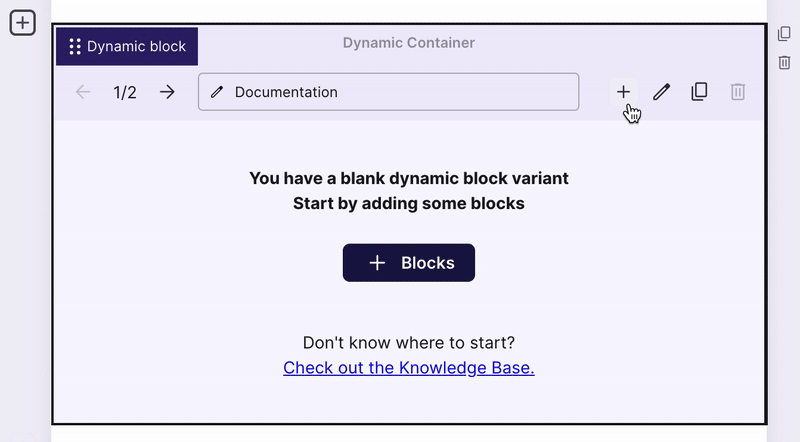Go to the next variant with the right arrow
Screen dimensions: 800x442
167,92
